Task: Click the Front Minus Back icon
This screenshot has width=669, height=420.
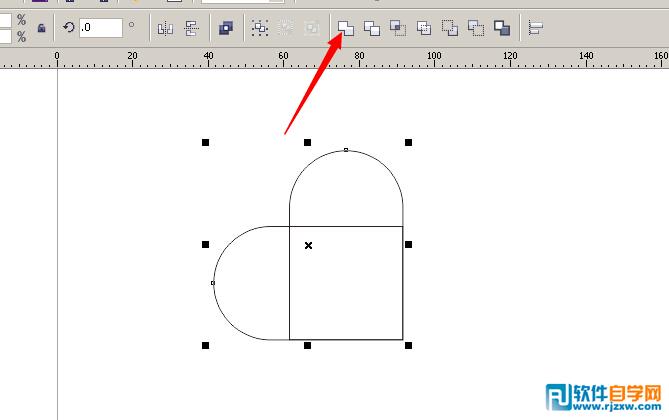Action: pos(450,28)
